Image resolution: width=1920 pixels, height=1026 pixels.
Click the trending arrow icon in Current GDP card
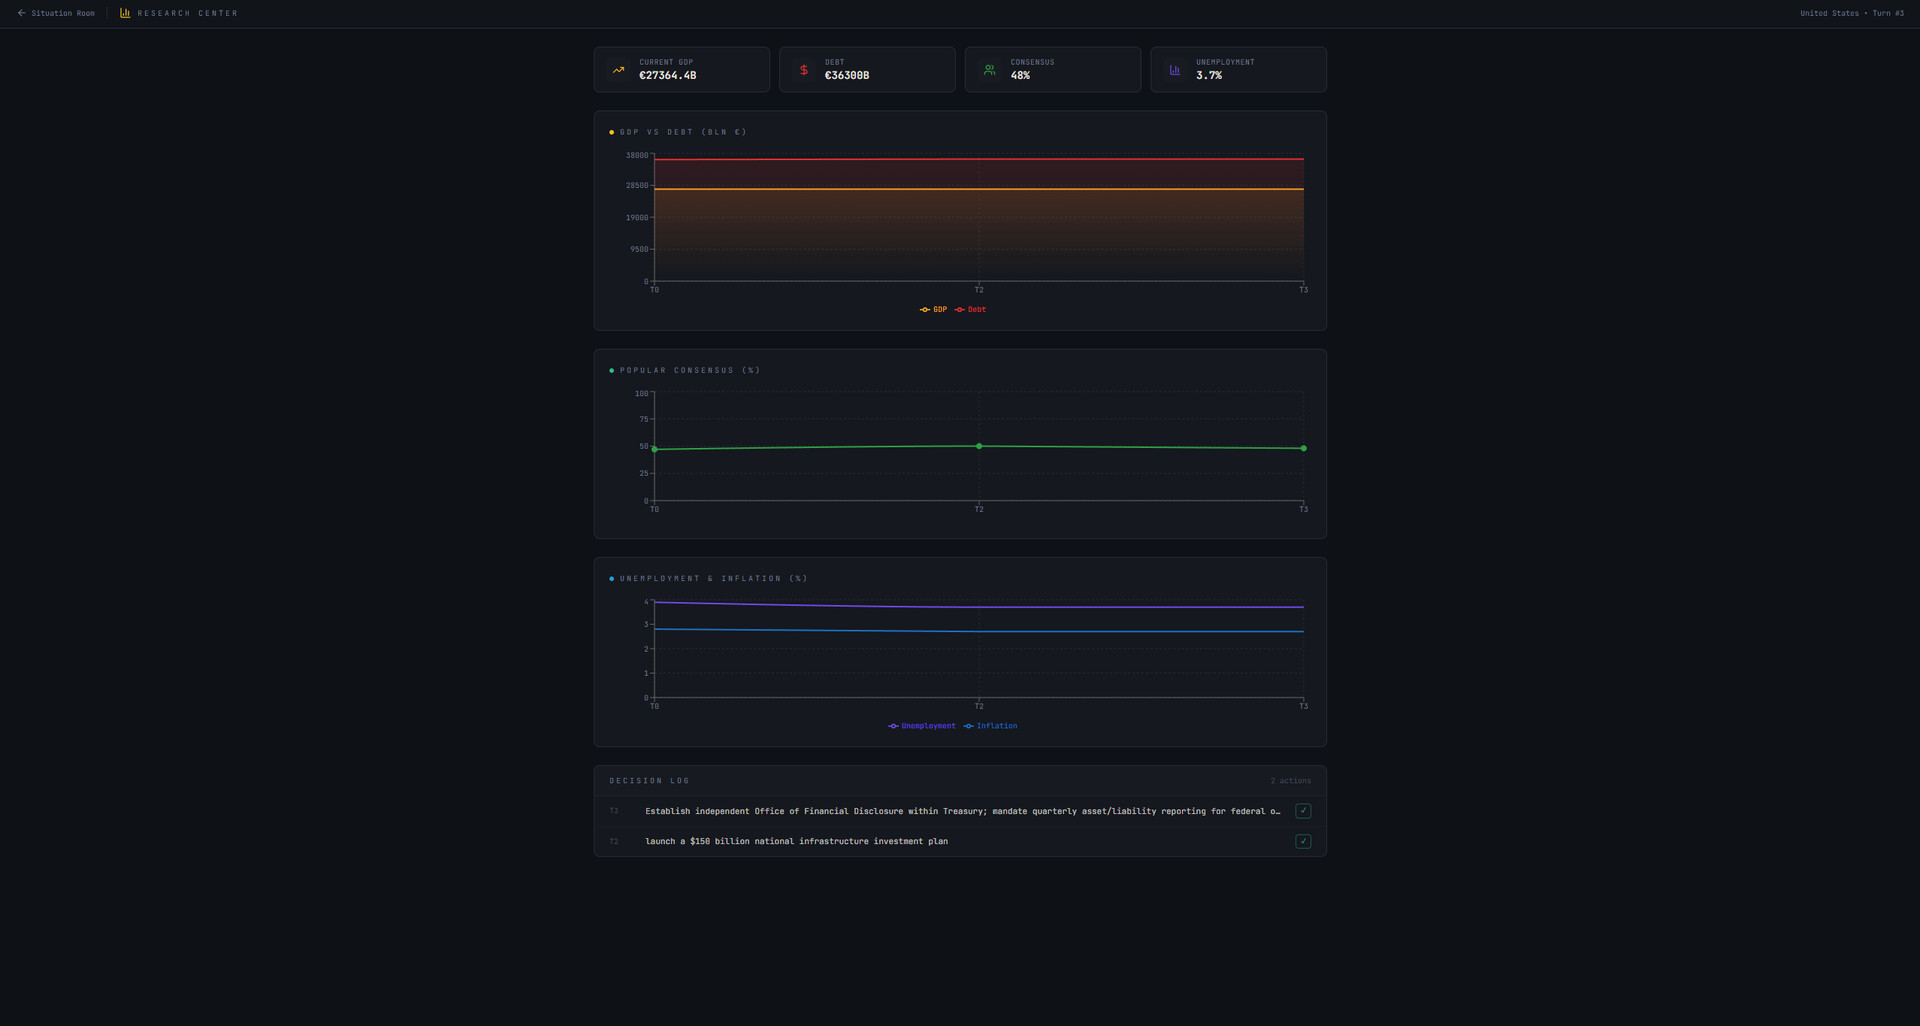[618, 70]
